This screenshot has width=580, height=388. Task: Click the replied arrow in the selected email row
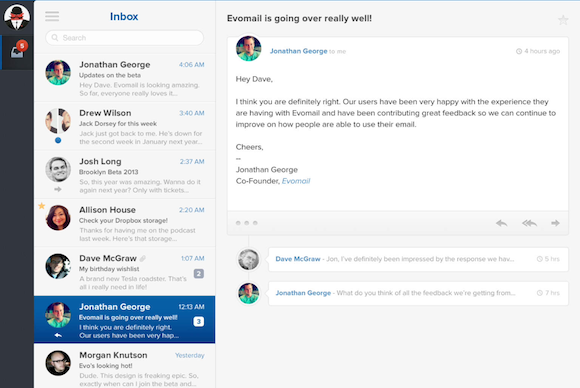coord(58,335)
